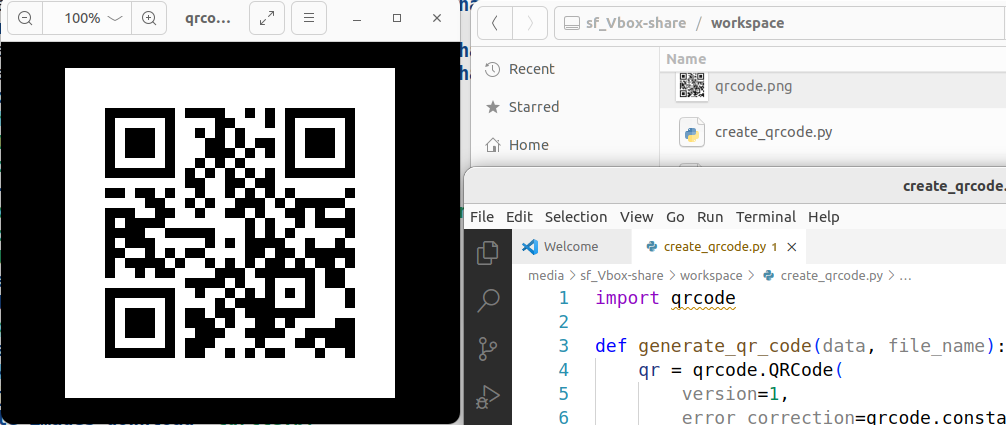Image resolution: width=1006 pixels, height=425 pixels.
Task: Click the QRCode call on line 4
Action: coord(799,370)
